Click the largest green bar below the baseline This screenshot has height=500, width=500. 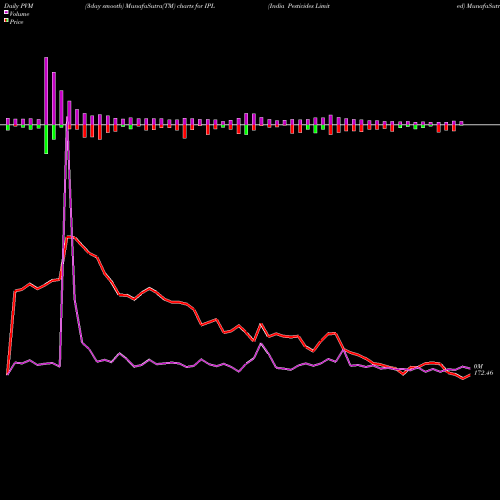[x=46, y=139]
